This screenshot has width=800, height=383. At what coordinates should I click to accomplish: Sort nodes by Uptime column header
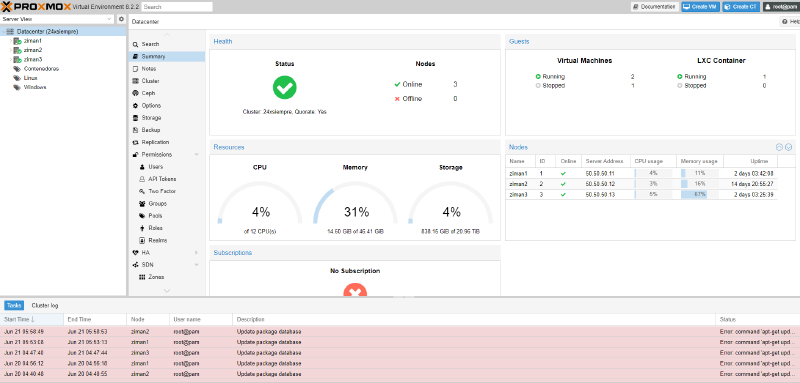[x=751, y=161]
